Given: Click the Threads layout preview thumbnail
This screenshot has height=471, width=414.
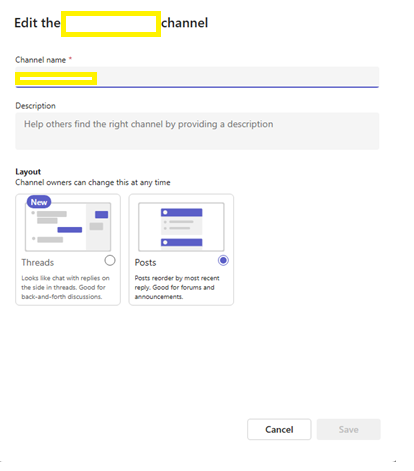Looking at the screenshot, I should pos(68,227).
